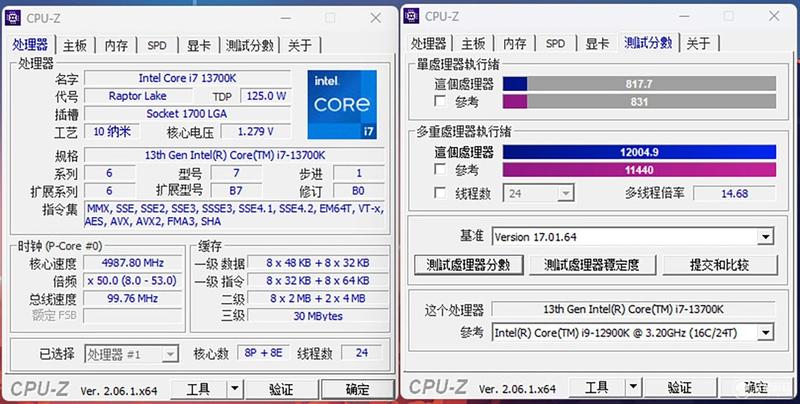Click 修订 value B0
800x404 pixels.
point(358,191)
